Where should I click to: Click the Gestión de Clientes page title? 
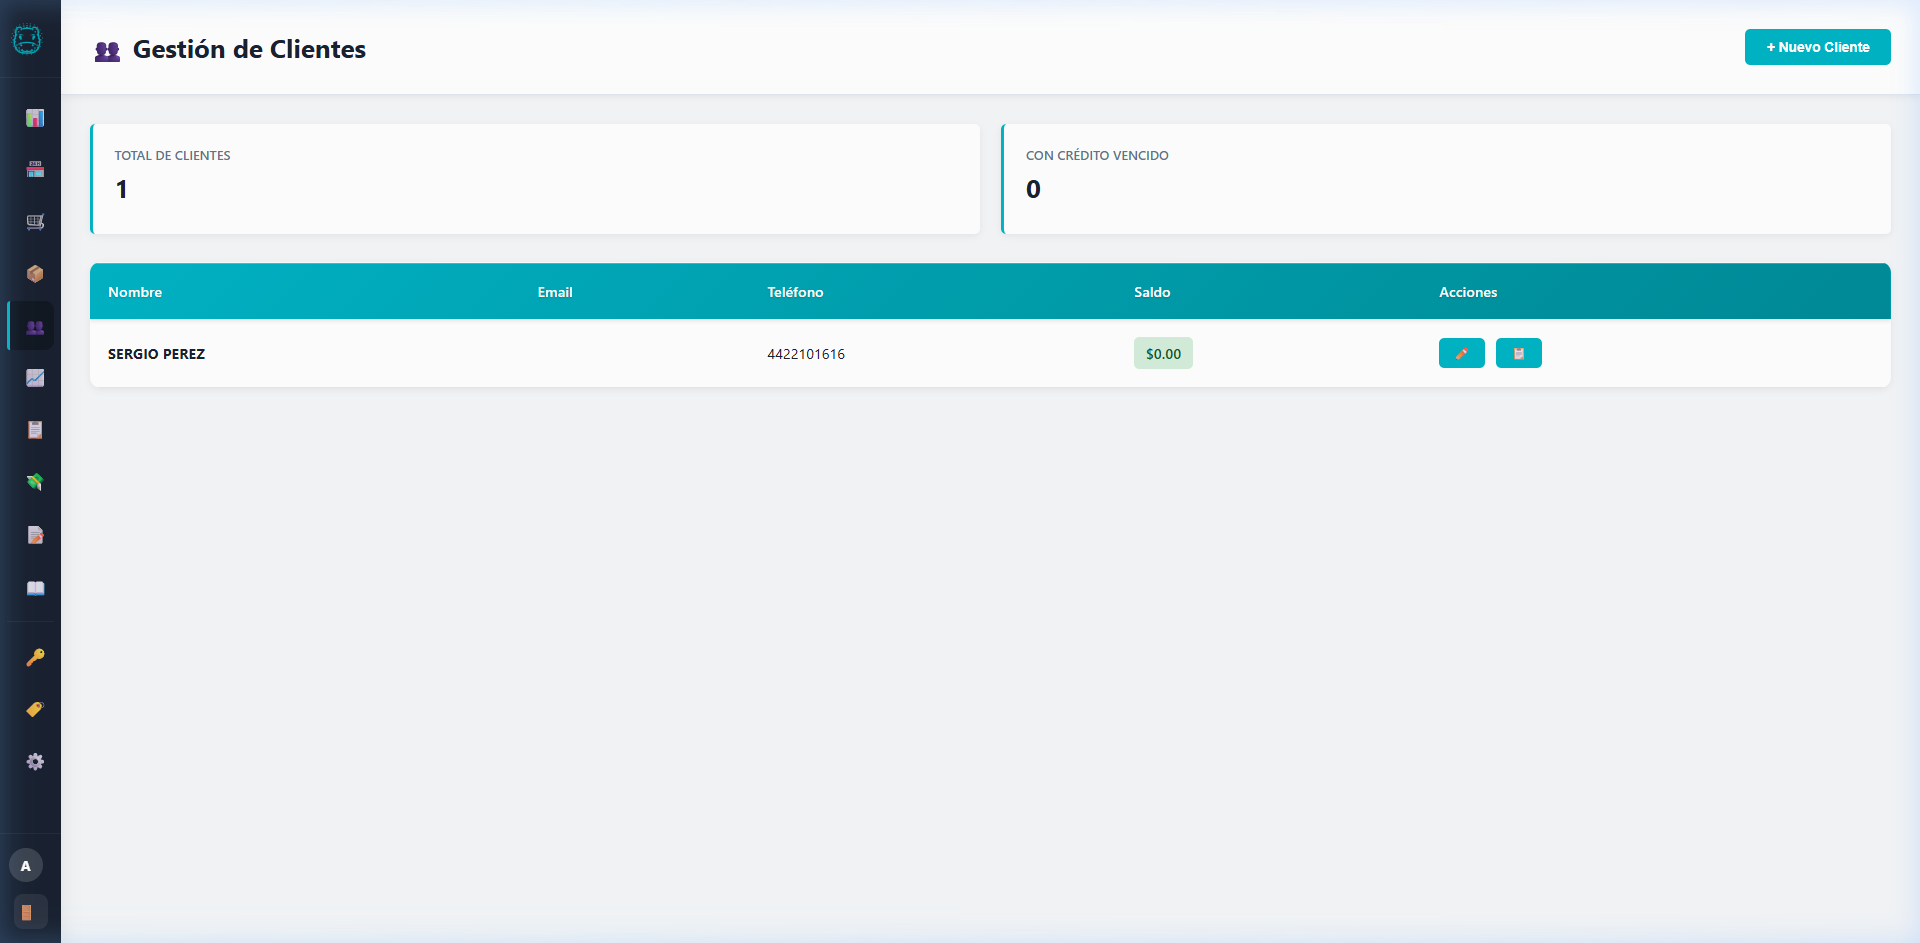tap(249, 49)
